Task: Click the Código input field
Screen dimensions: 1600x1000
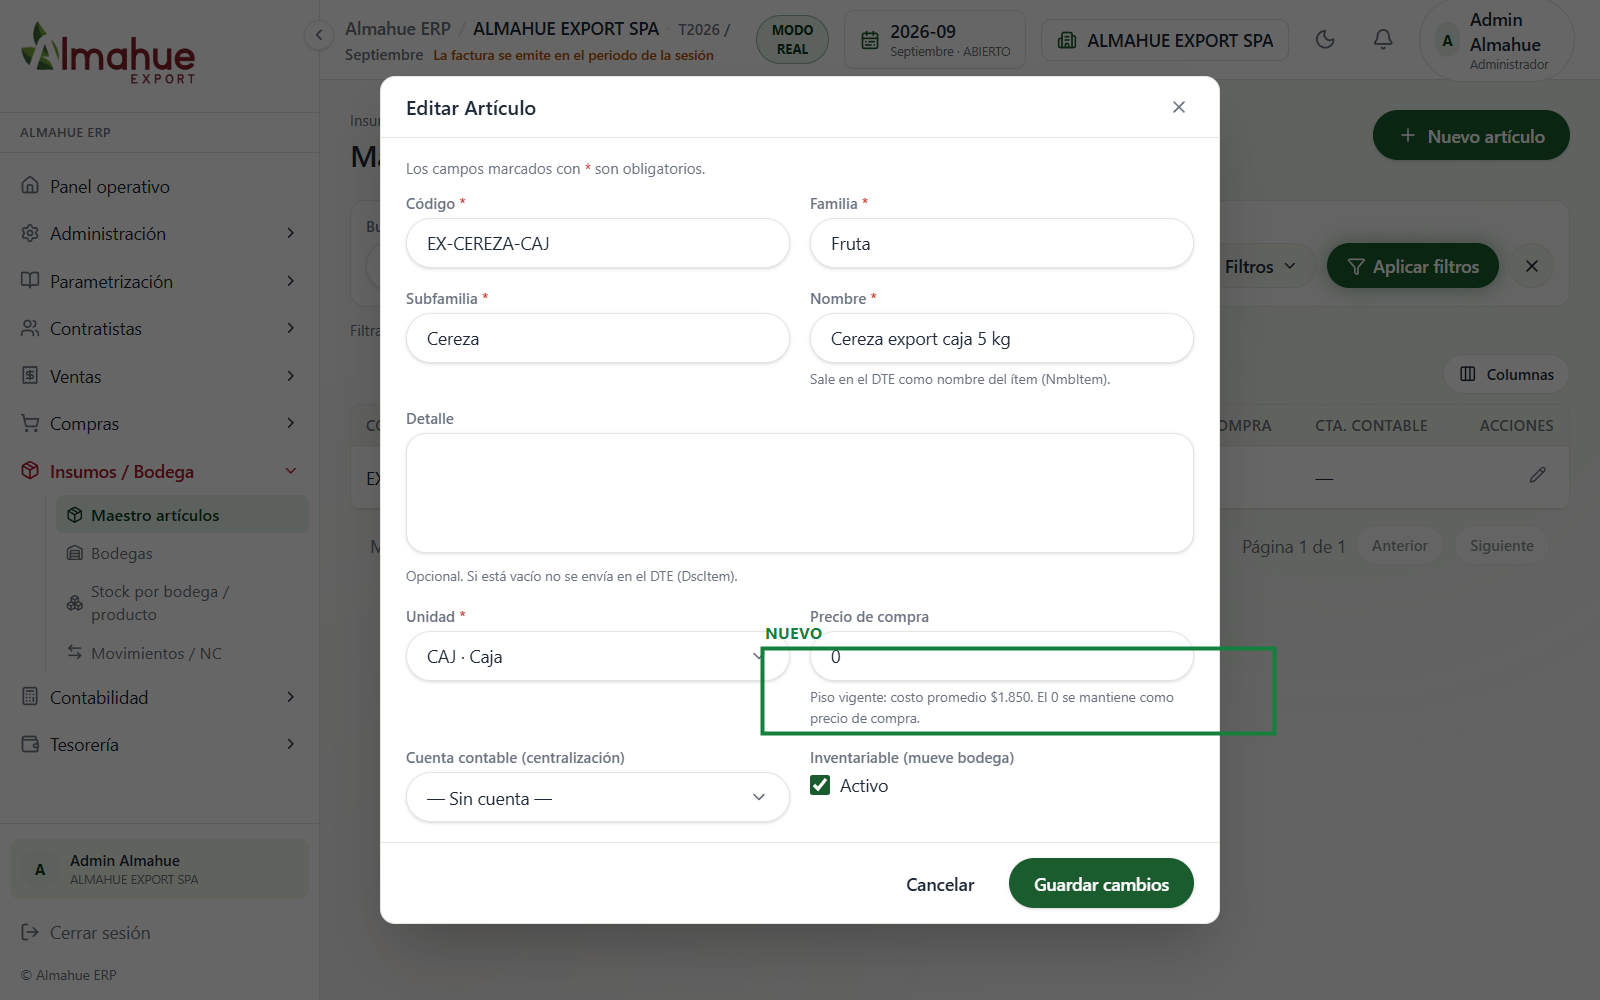Action: pos(598,243)
